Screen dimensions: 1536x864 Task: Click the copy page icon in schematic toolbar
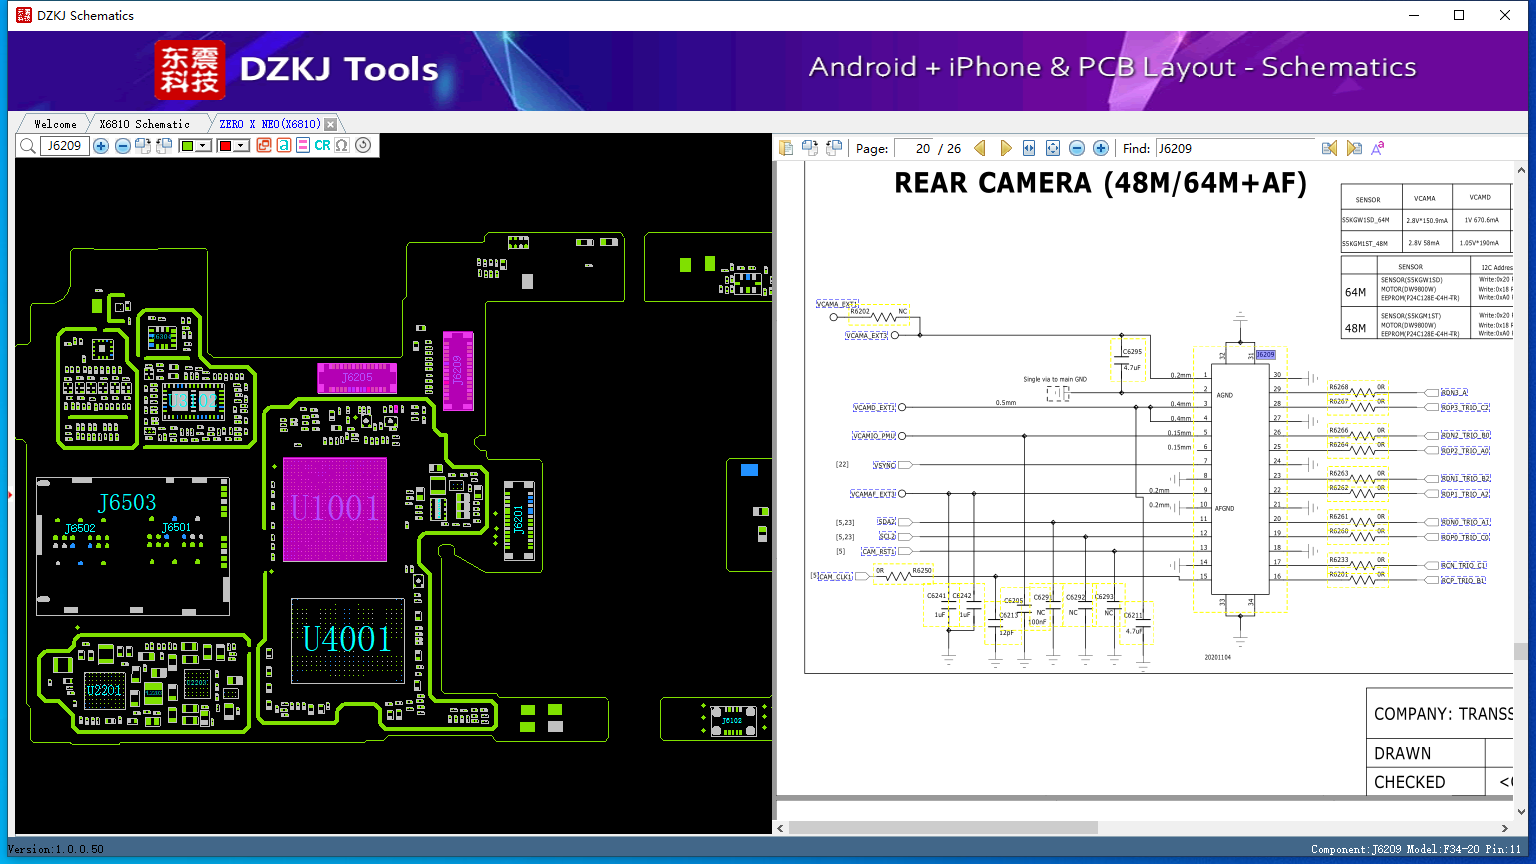786,148
